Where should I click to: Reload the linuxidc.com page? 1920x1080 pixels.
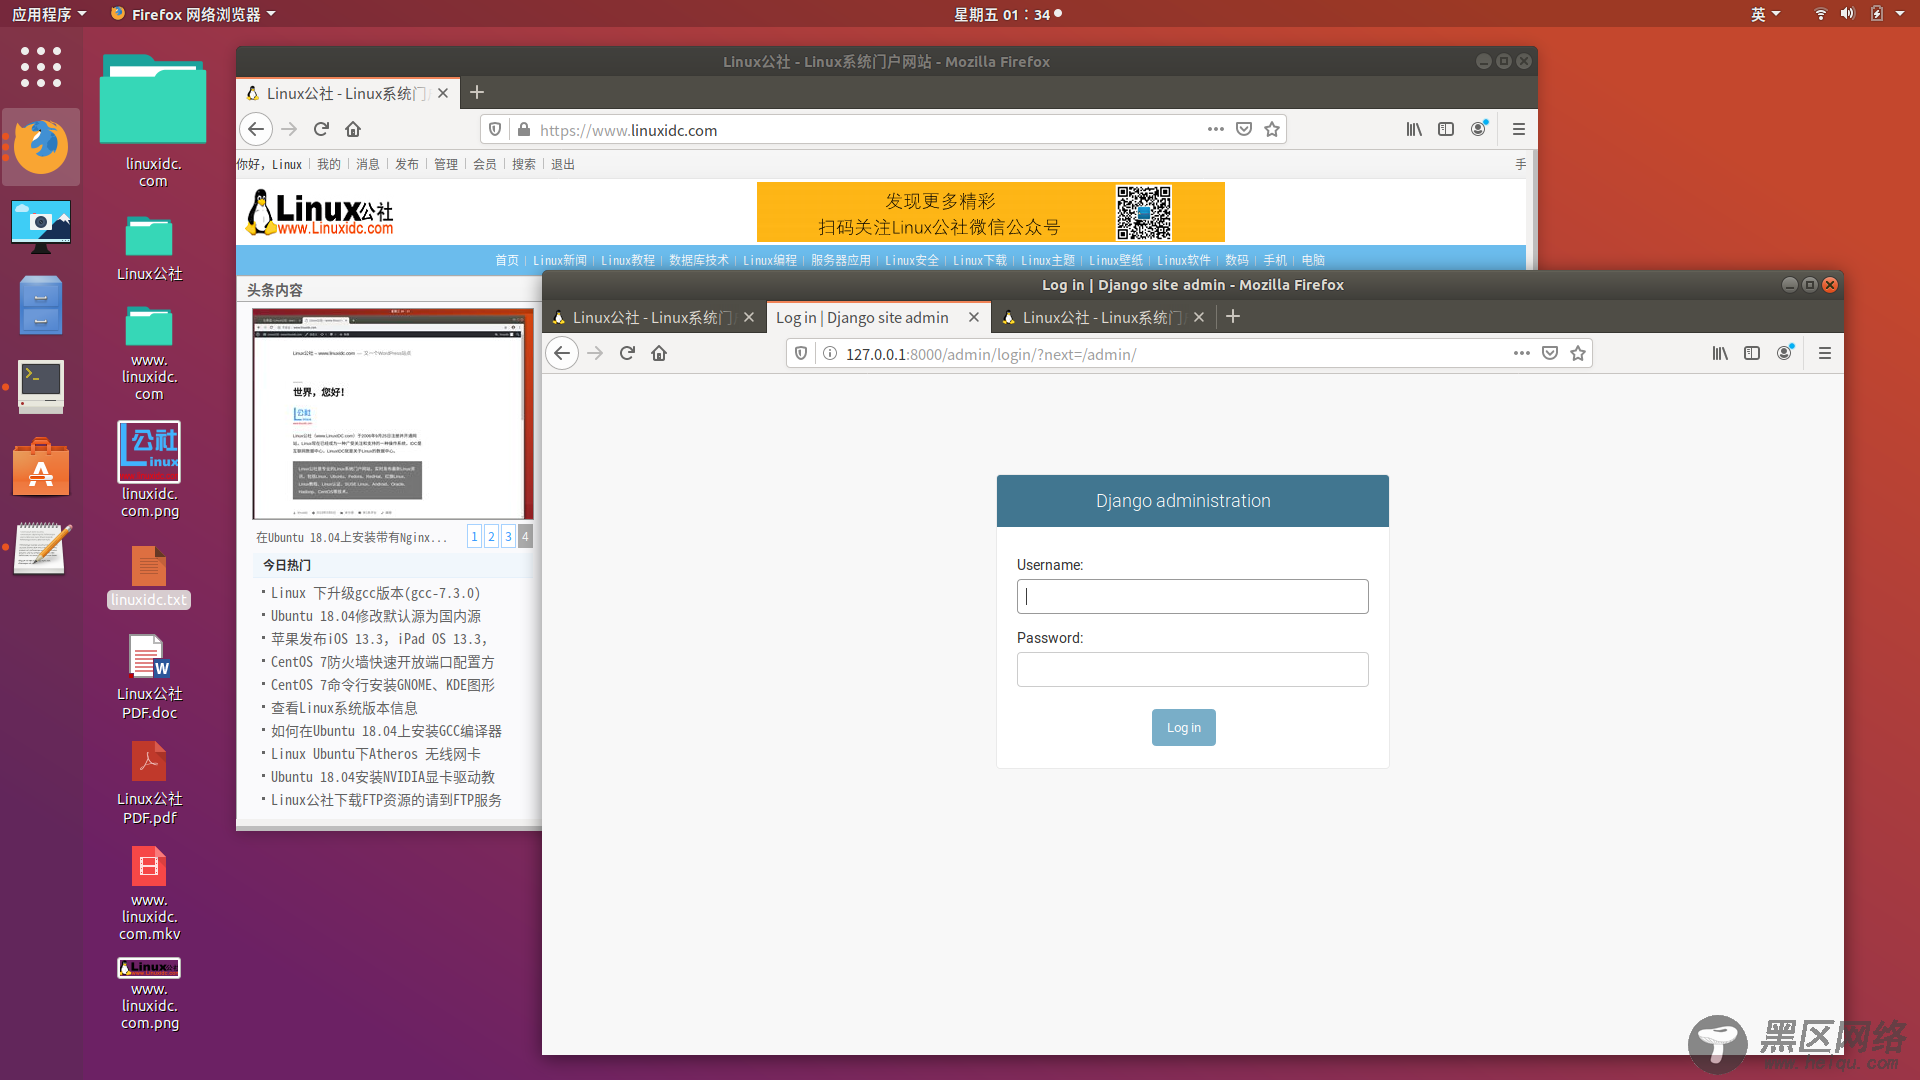(321, 129)
